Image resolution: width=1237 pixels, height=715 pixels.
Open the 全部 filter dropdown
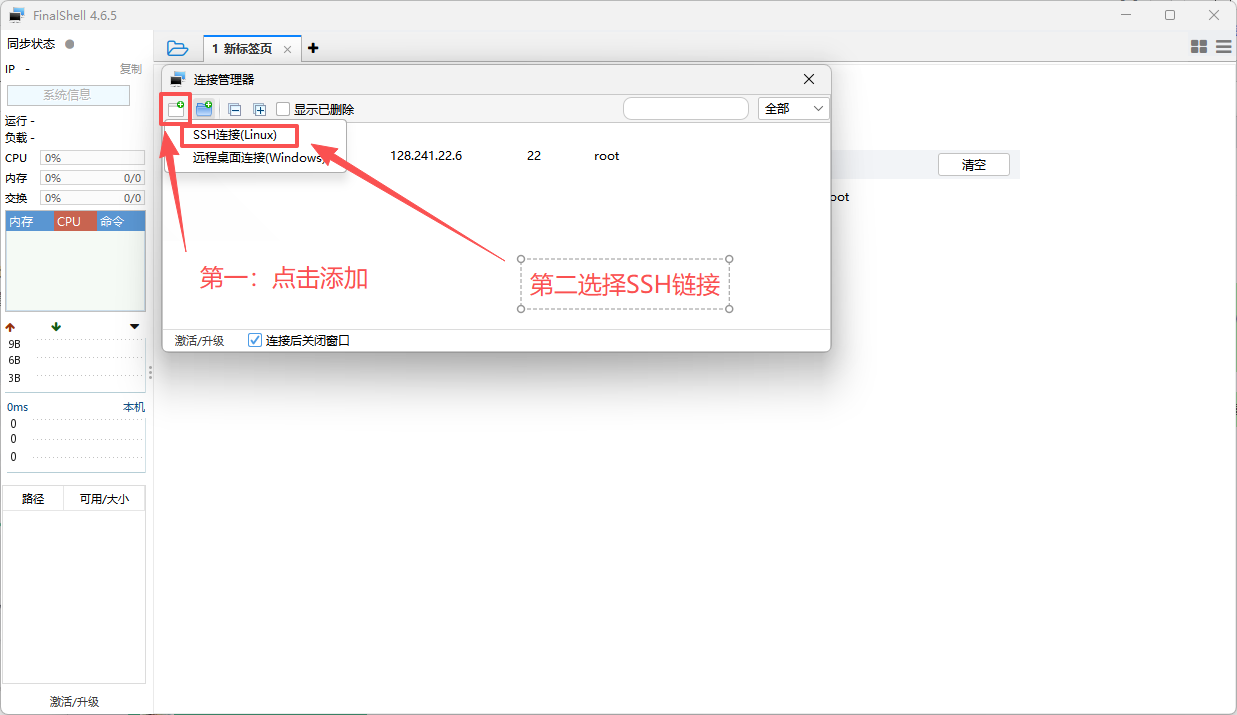coord(794,108)
